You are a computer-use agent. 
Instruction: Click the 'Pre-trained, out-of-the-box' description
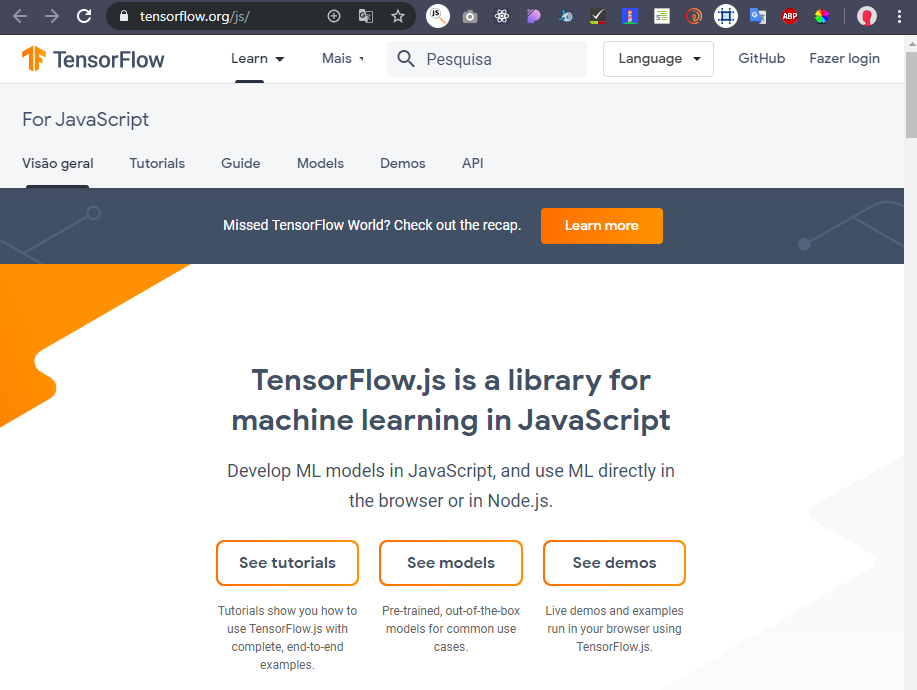click(x=451, y=629)
